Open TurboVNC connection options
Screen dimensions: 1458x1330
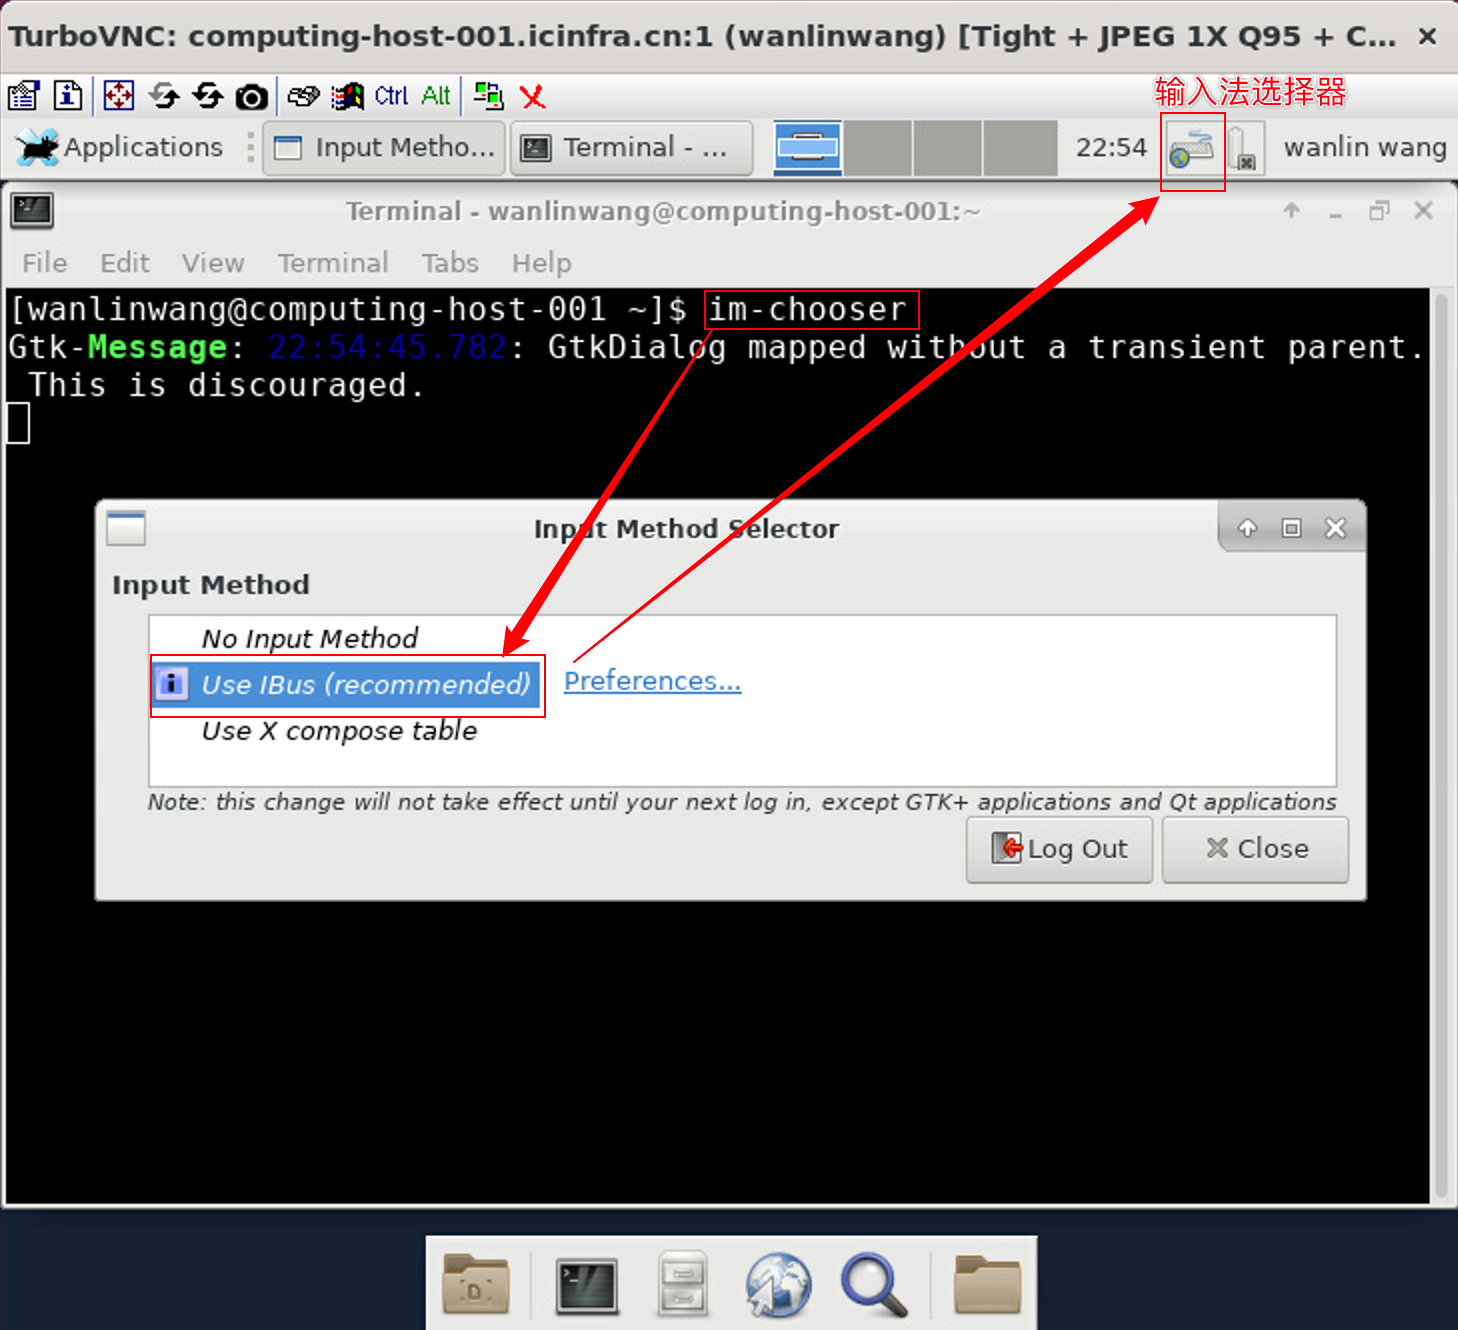[x=23, y=96]
